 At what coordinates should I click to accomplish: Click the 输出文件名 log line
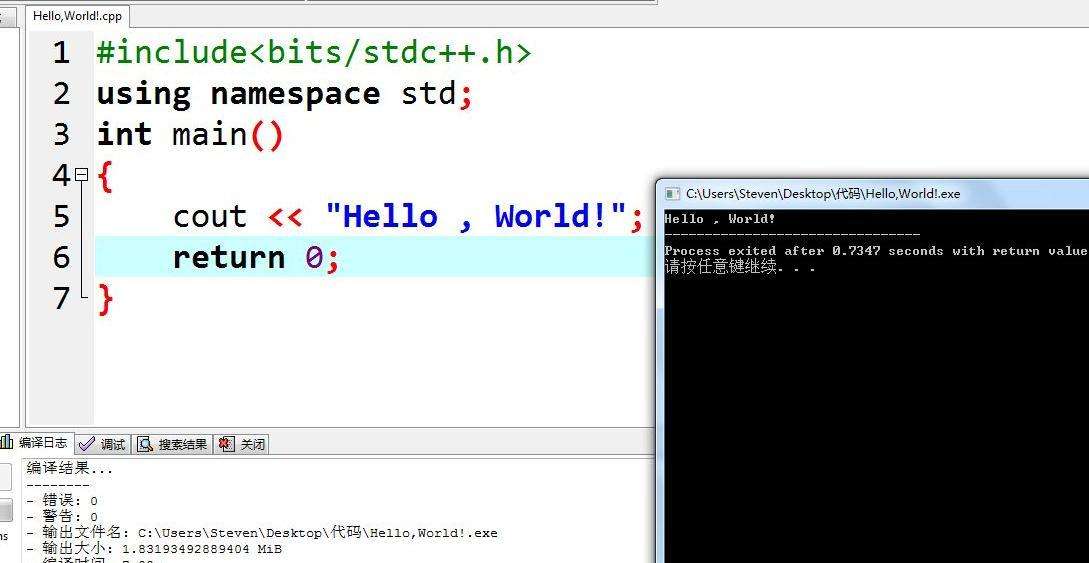262,533
